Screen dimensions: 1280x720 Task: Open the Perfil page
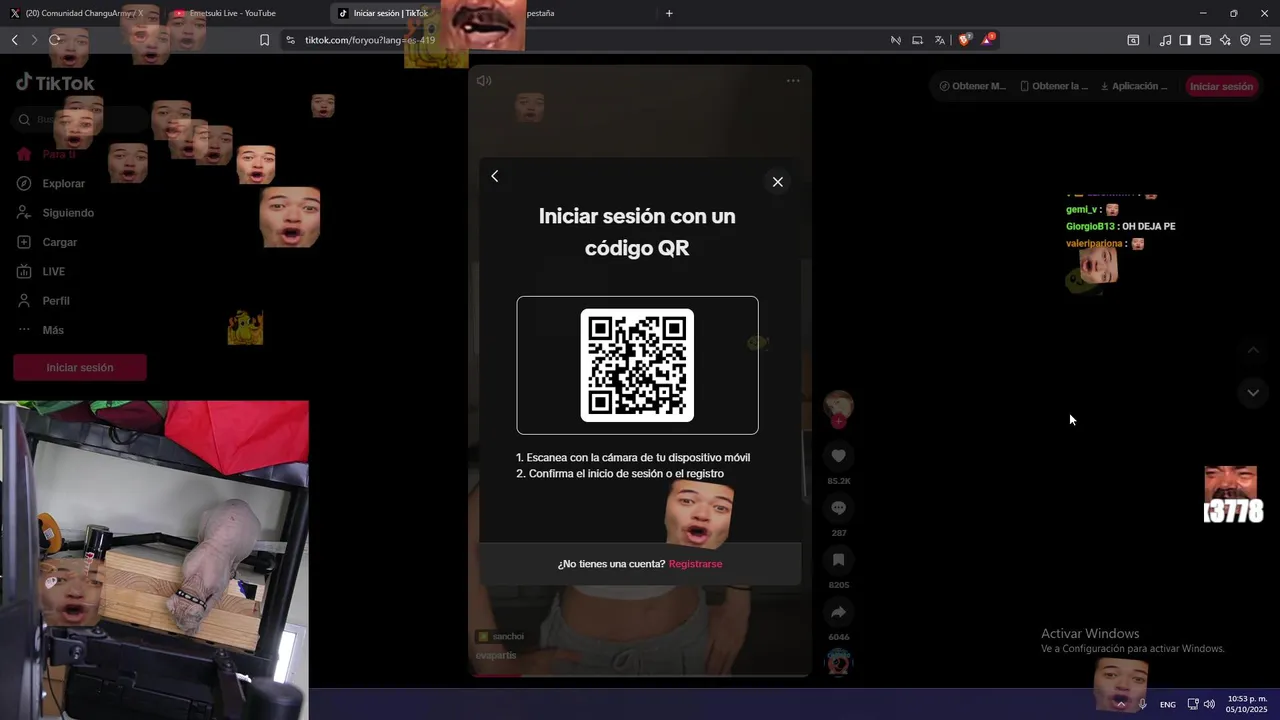pos(56,301)
